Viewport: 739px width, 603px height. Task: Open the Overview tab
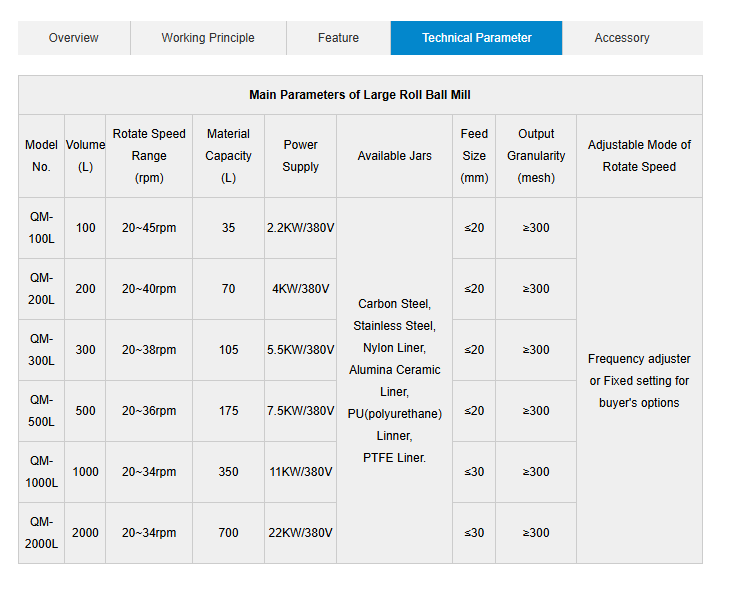click(x=74, y=38)
